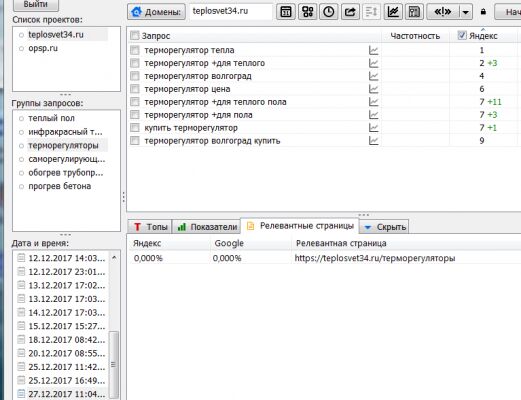The width and height of the screenshot is (521, 400).
Task: Check the 'терморегулятор тепла' checkbox
Action: pyautogui.click(x=134, y=50)
